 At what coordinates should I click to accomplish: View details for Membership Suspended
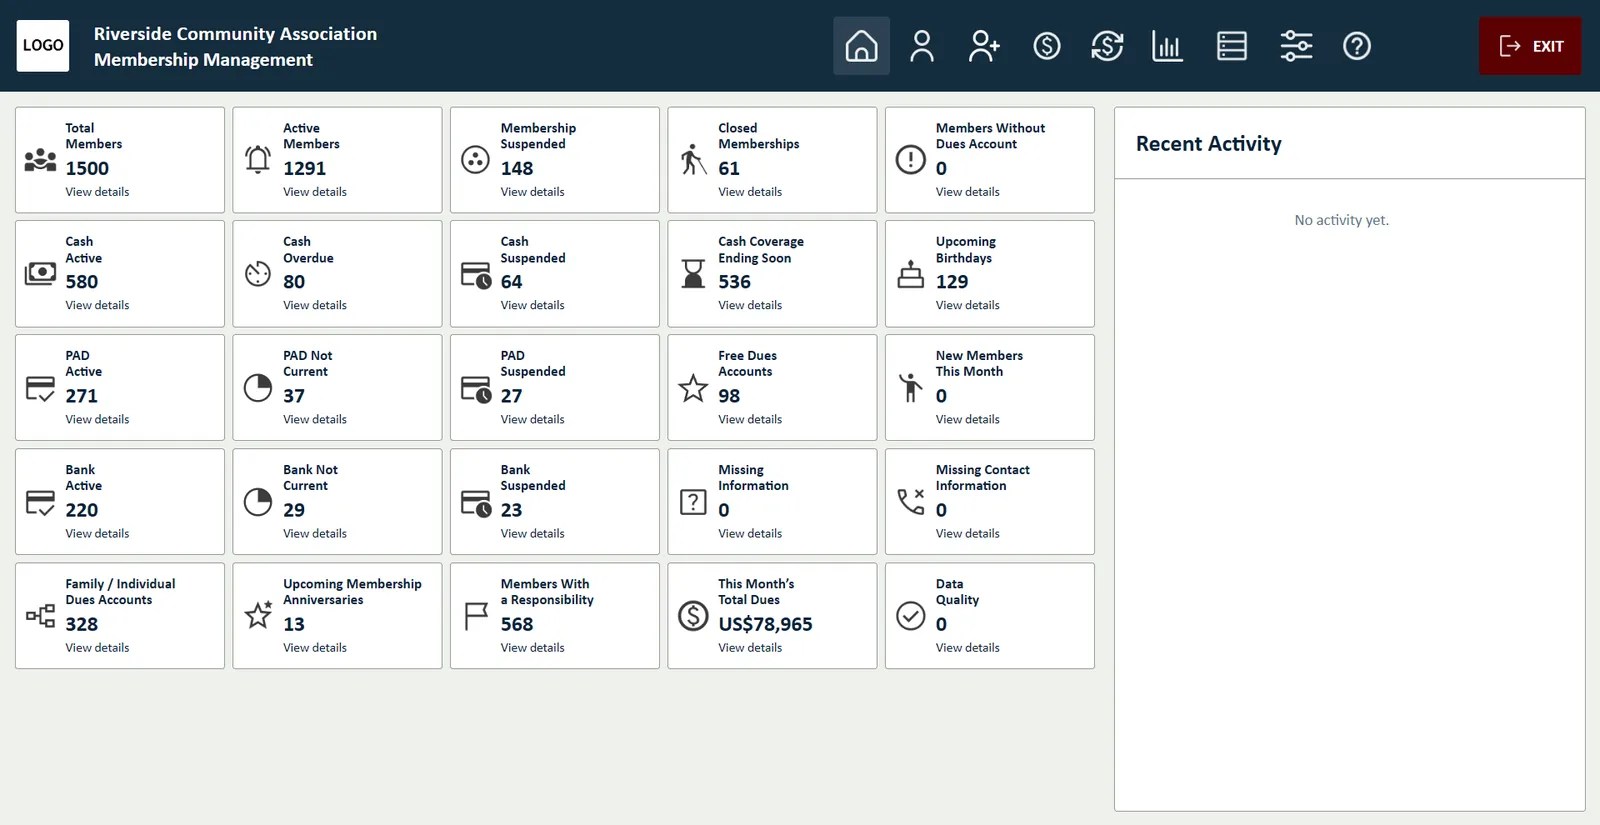[532, 192]
